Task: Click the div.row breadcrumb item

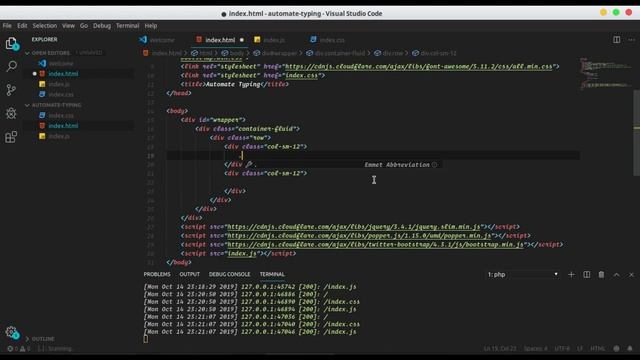Action: pyautogui.click(x=389, y=53)
